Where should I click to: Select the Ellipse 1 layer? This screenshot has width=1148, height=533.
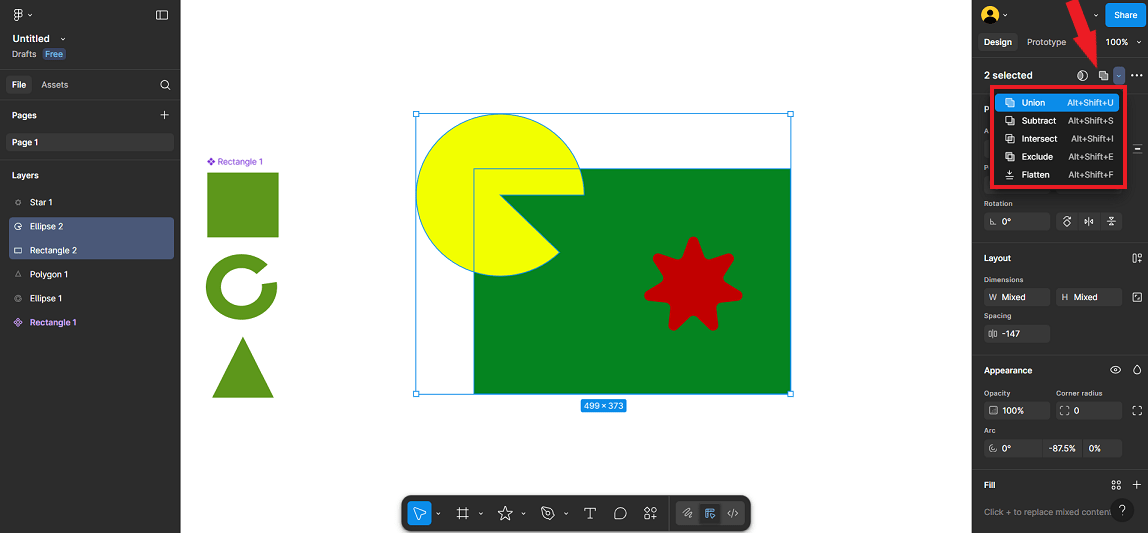[x=90, y=299]
